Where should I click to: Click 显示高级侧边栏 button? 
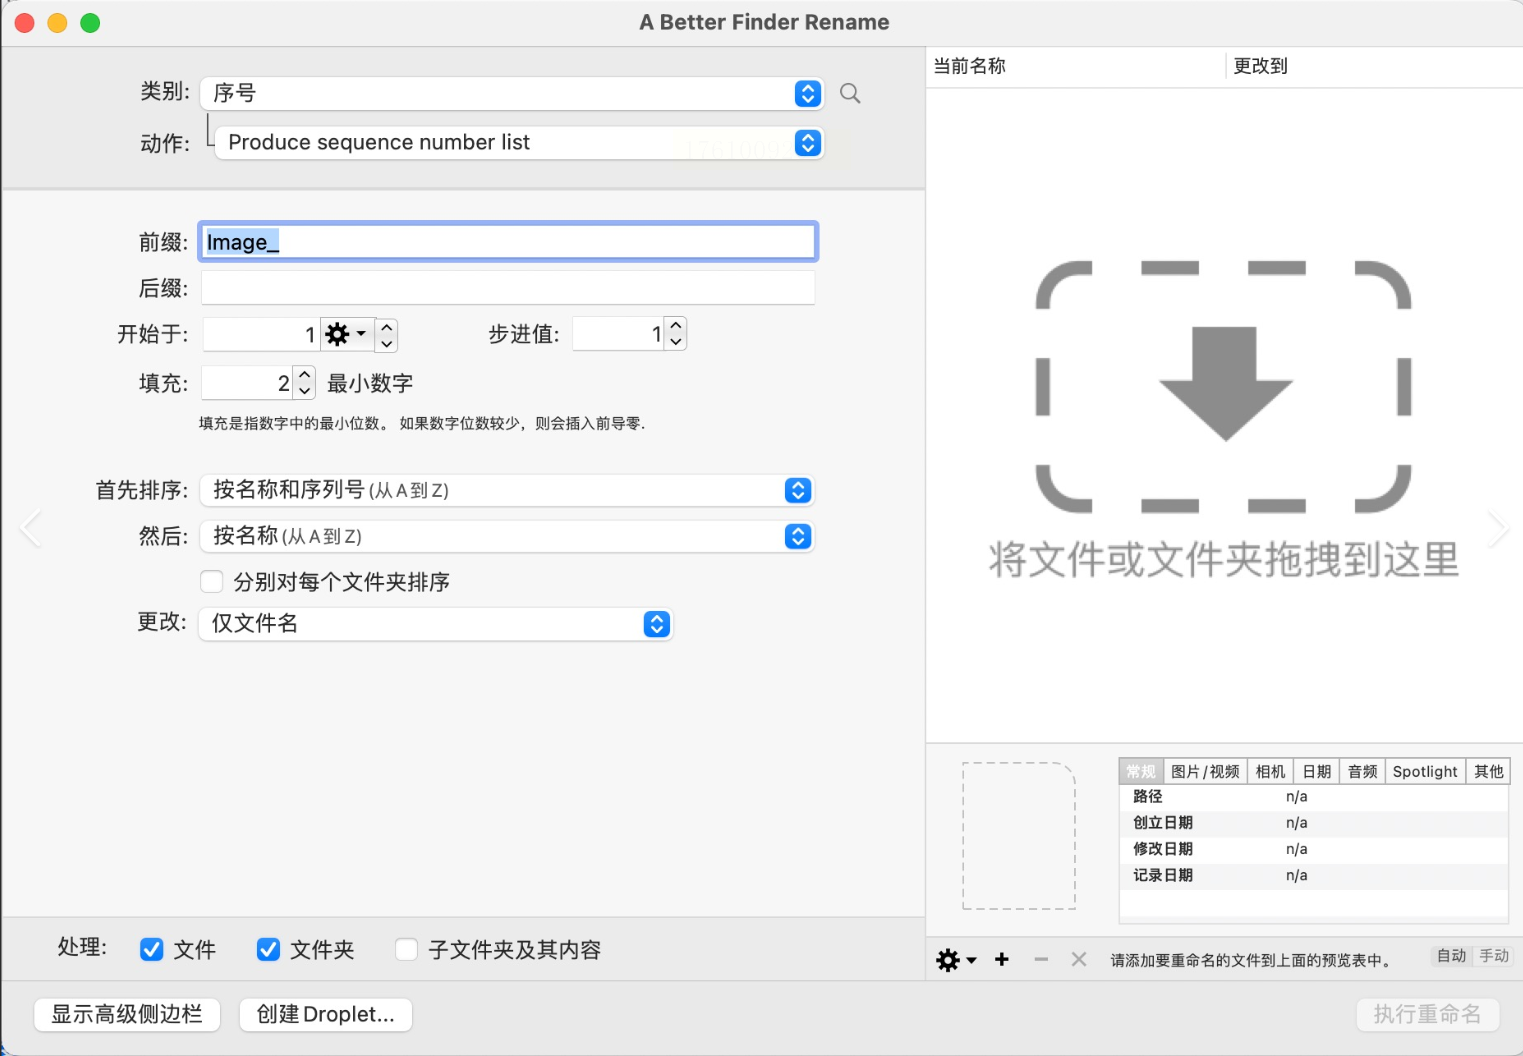click(x=127, y=1014)
